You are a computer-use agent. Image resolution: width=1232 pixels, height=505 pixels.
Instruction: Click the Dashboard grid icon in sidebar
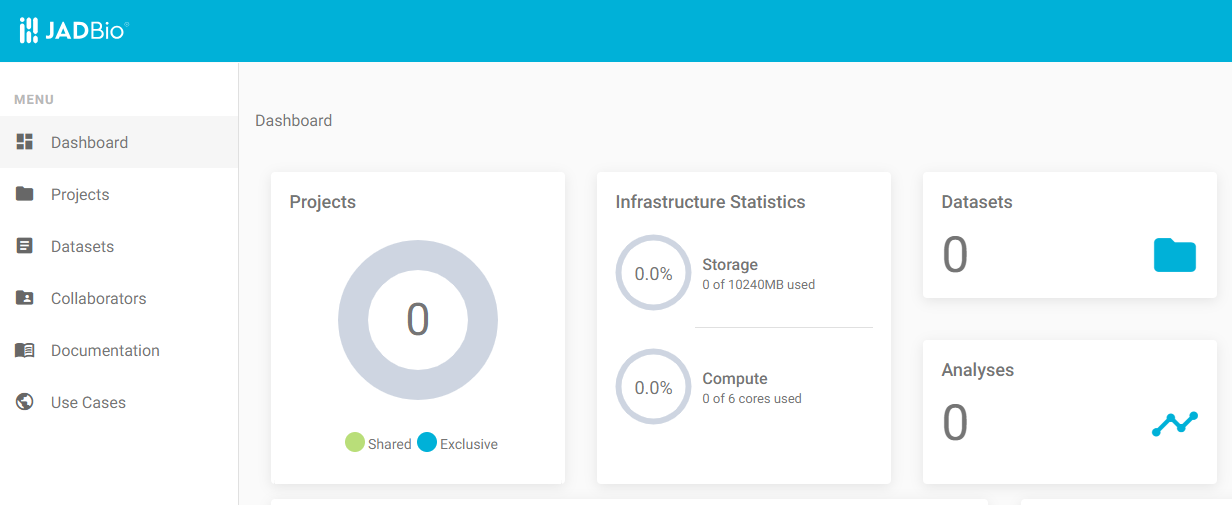tap(25, 142)
